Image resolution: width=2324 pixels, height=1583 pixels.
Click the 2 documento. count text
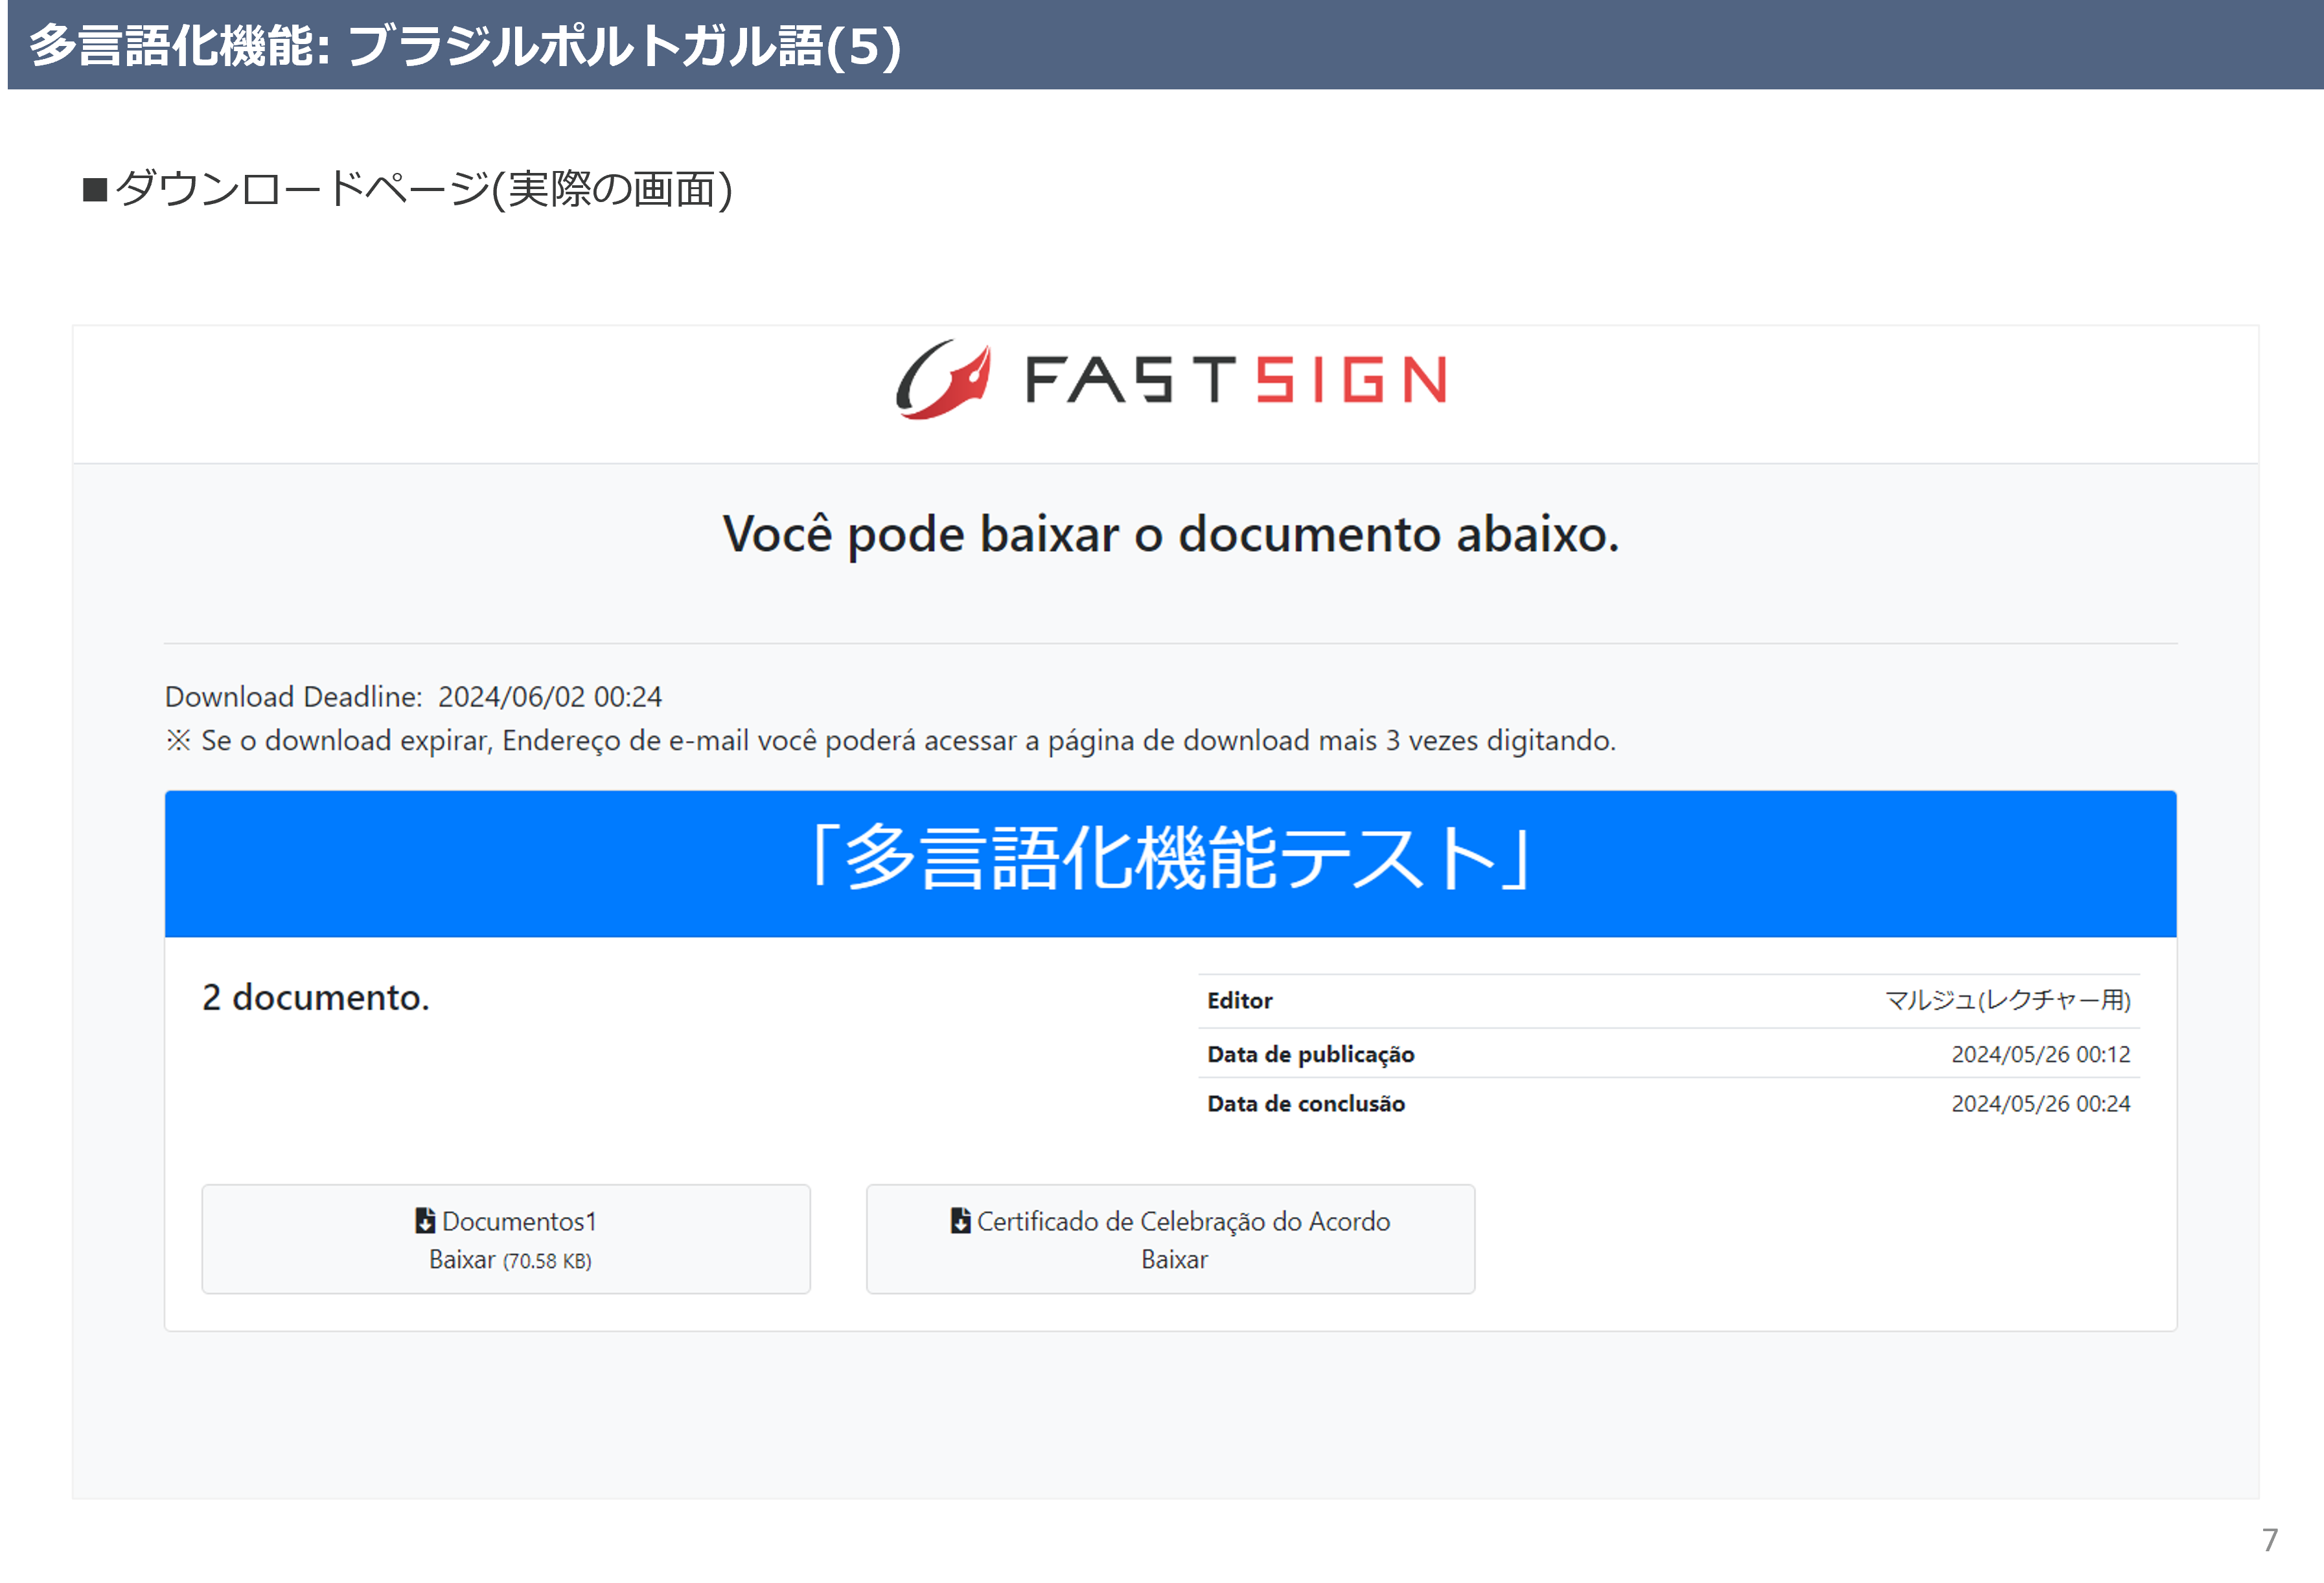pos(316,997)
